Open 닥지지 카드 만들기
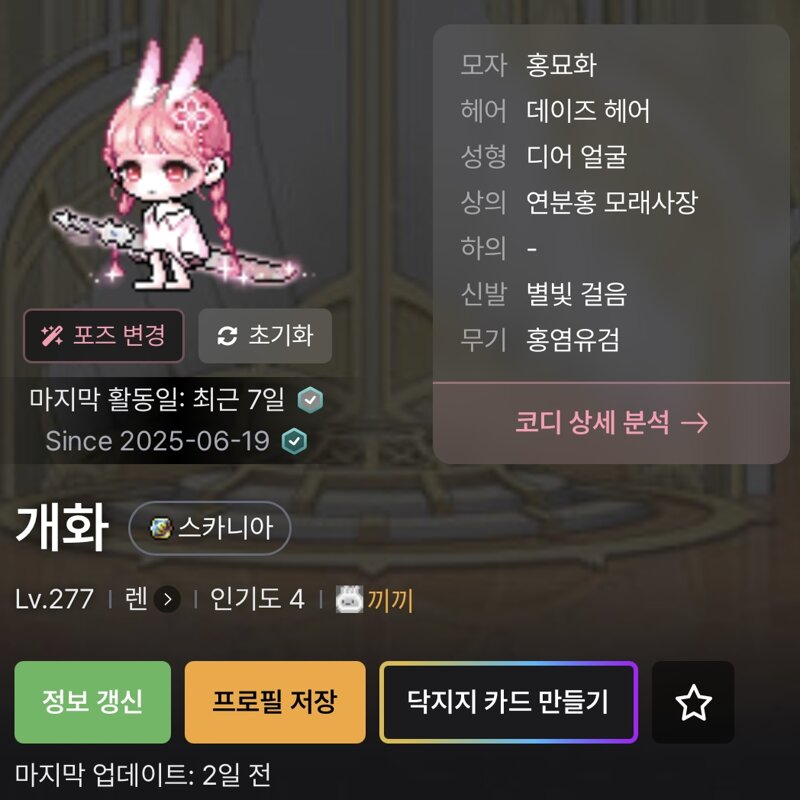The width and height of the screenshot is (800, 800). 509,702
